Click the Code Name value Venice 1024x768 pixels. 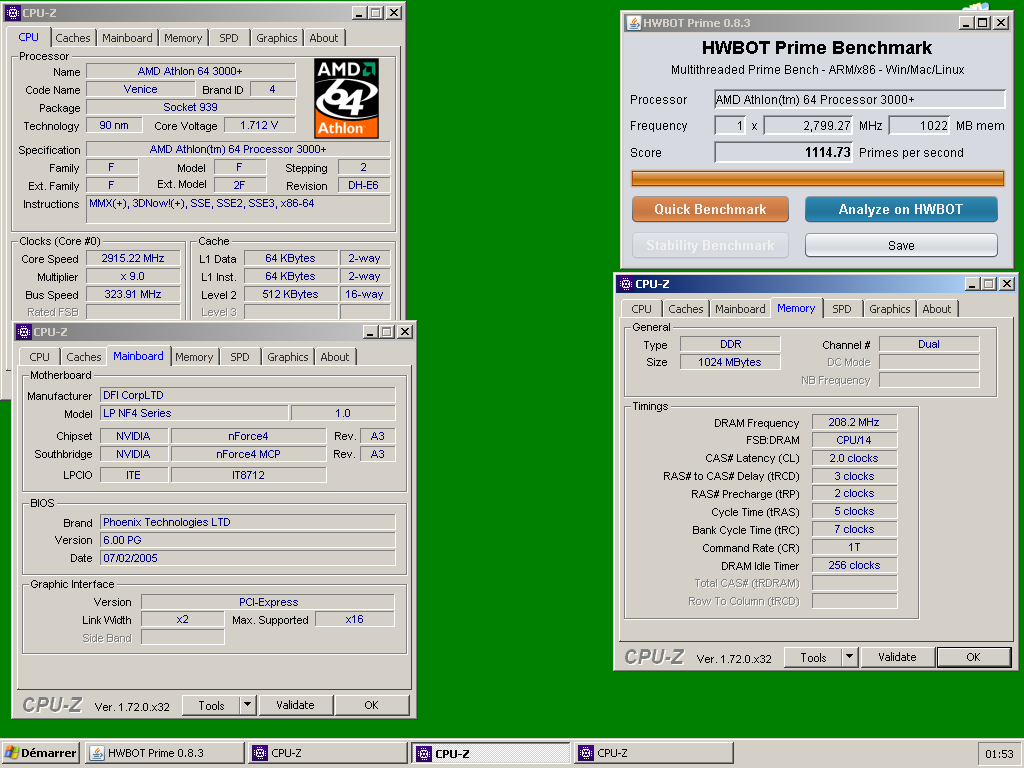140,89
